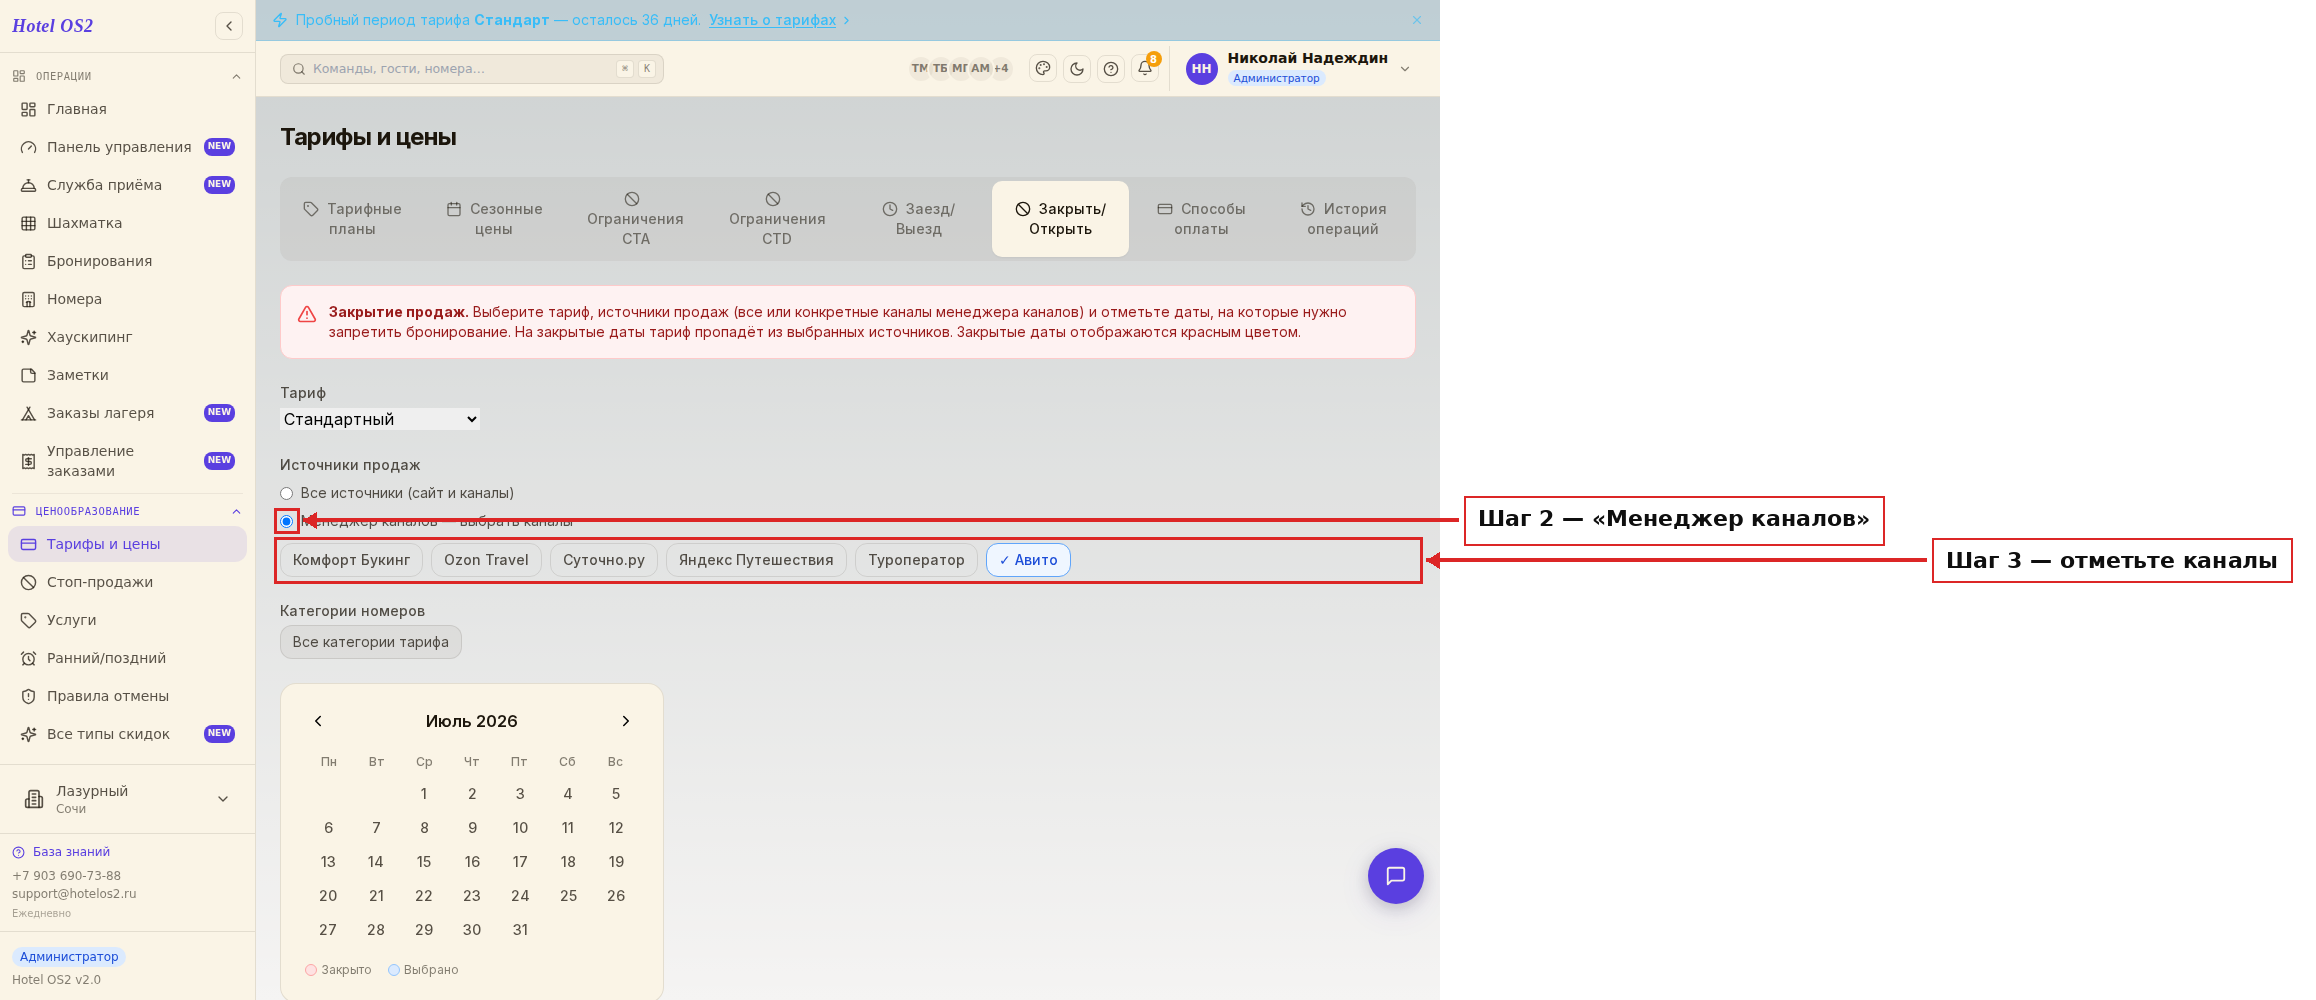Select "Все источники (сайт и каналы)" radio
This screenshot has width=2316, height=1000.
coord(287,493)
